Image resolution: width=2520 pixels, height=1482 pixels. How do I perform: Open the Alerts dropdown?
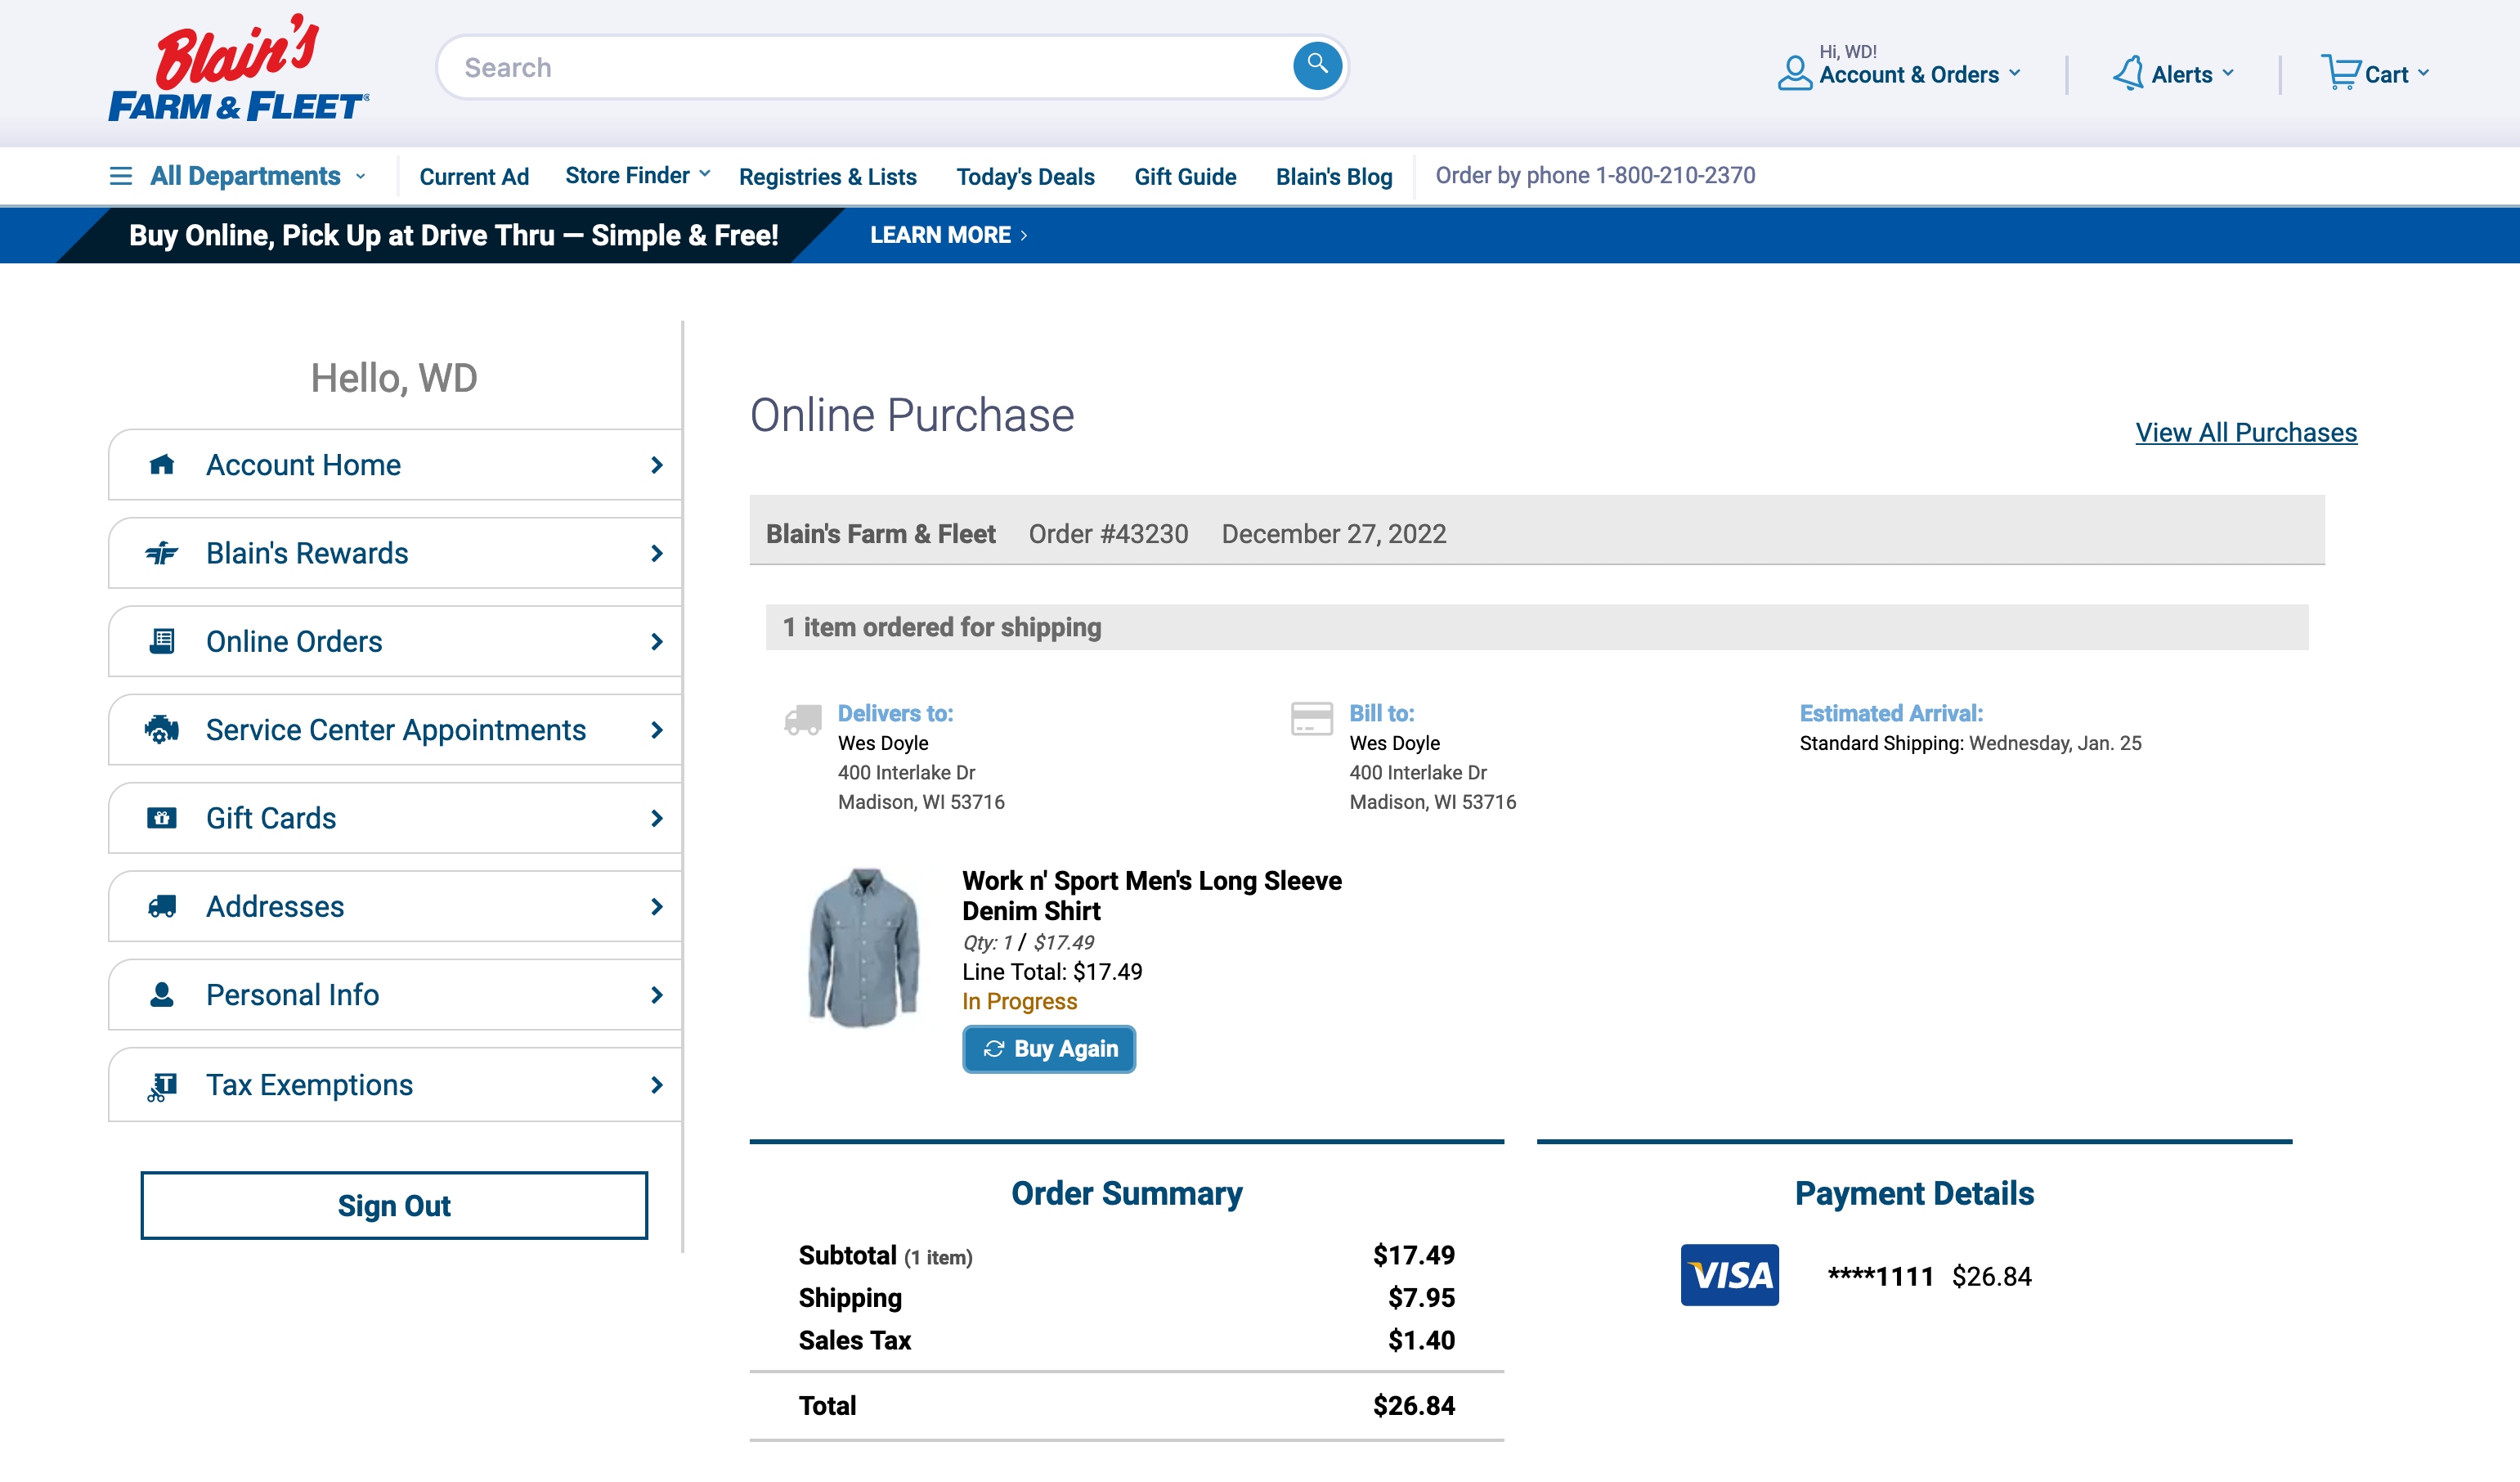click(x=2192, y=74)
